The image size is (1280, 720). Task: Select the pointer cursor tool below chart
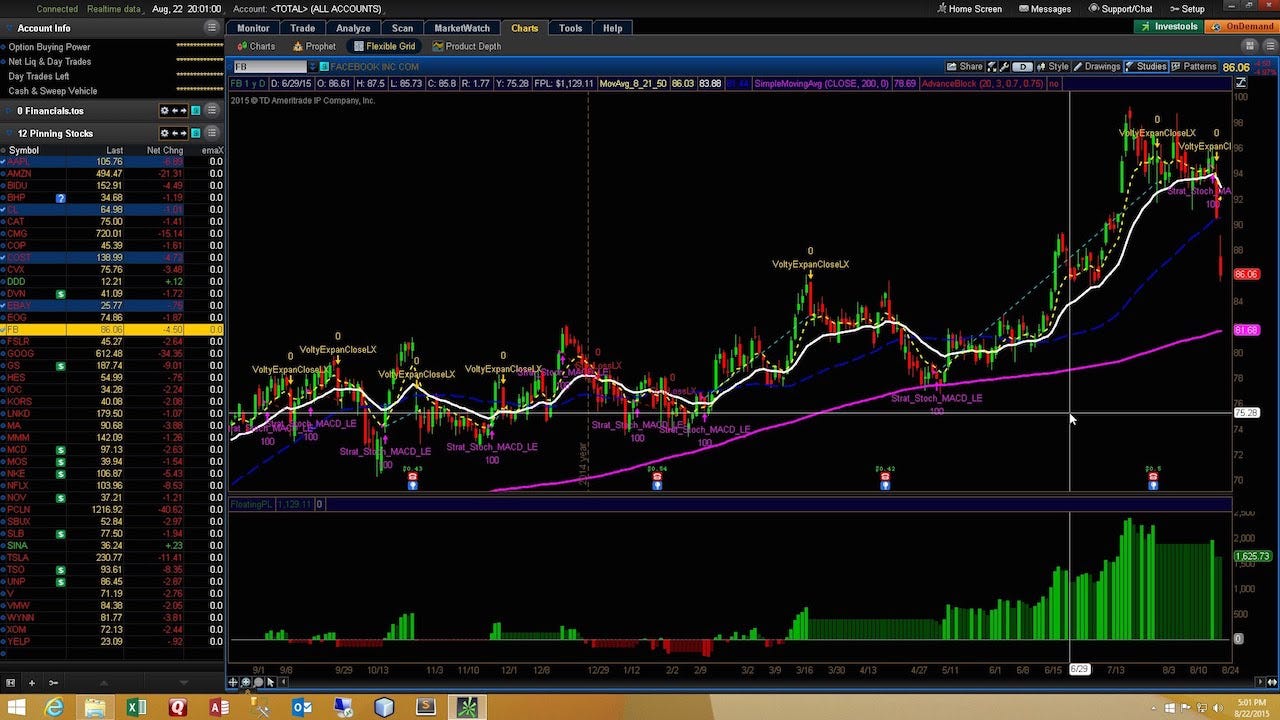click(270, 682)
